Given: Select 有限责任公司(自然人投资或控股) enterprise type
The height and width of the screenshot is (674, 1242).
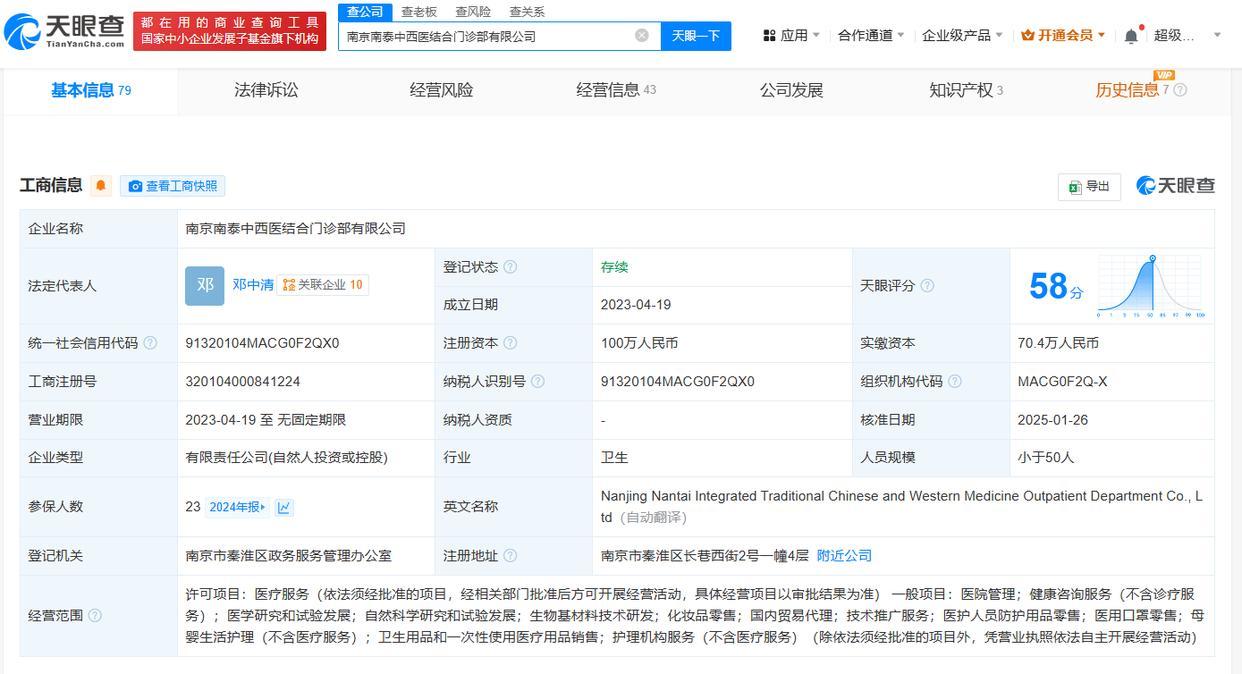Looking at the screenshot, I should pos(286,457).
